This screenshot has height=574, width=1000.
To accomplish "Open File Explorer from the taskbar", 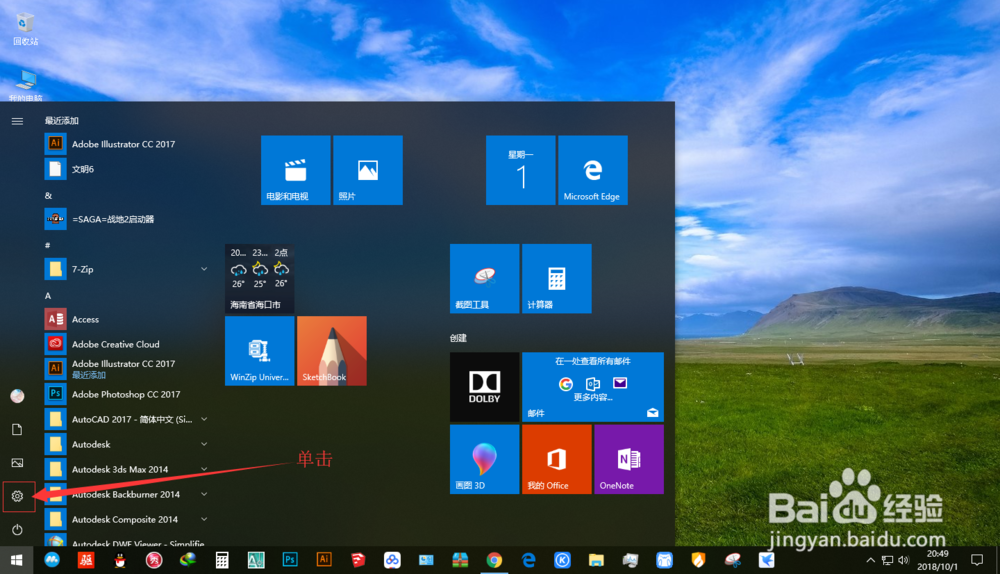I will click(596, 560).
